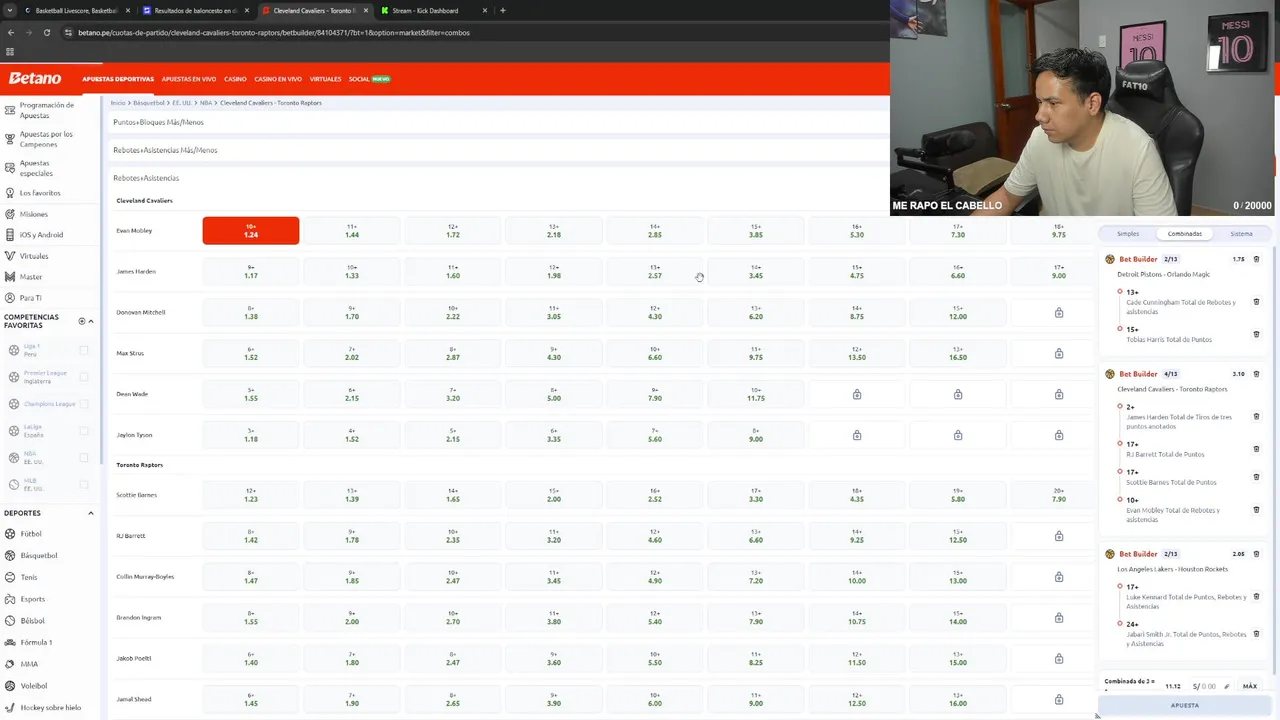Switch betslip to Simples tab
Screen dimensions: 1280x720
[x=1128, y=234]
